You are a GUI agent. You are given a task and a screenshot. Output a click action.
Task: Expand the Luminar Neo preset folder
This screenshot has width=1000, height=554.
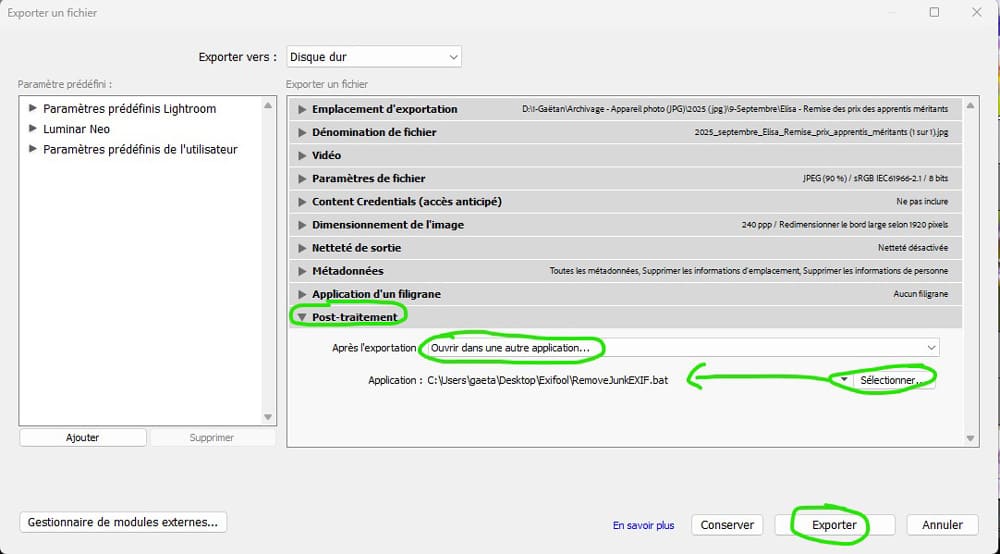[x=33, y=129]
